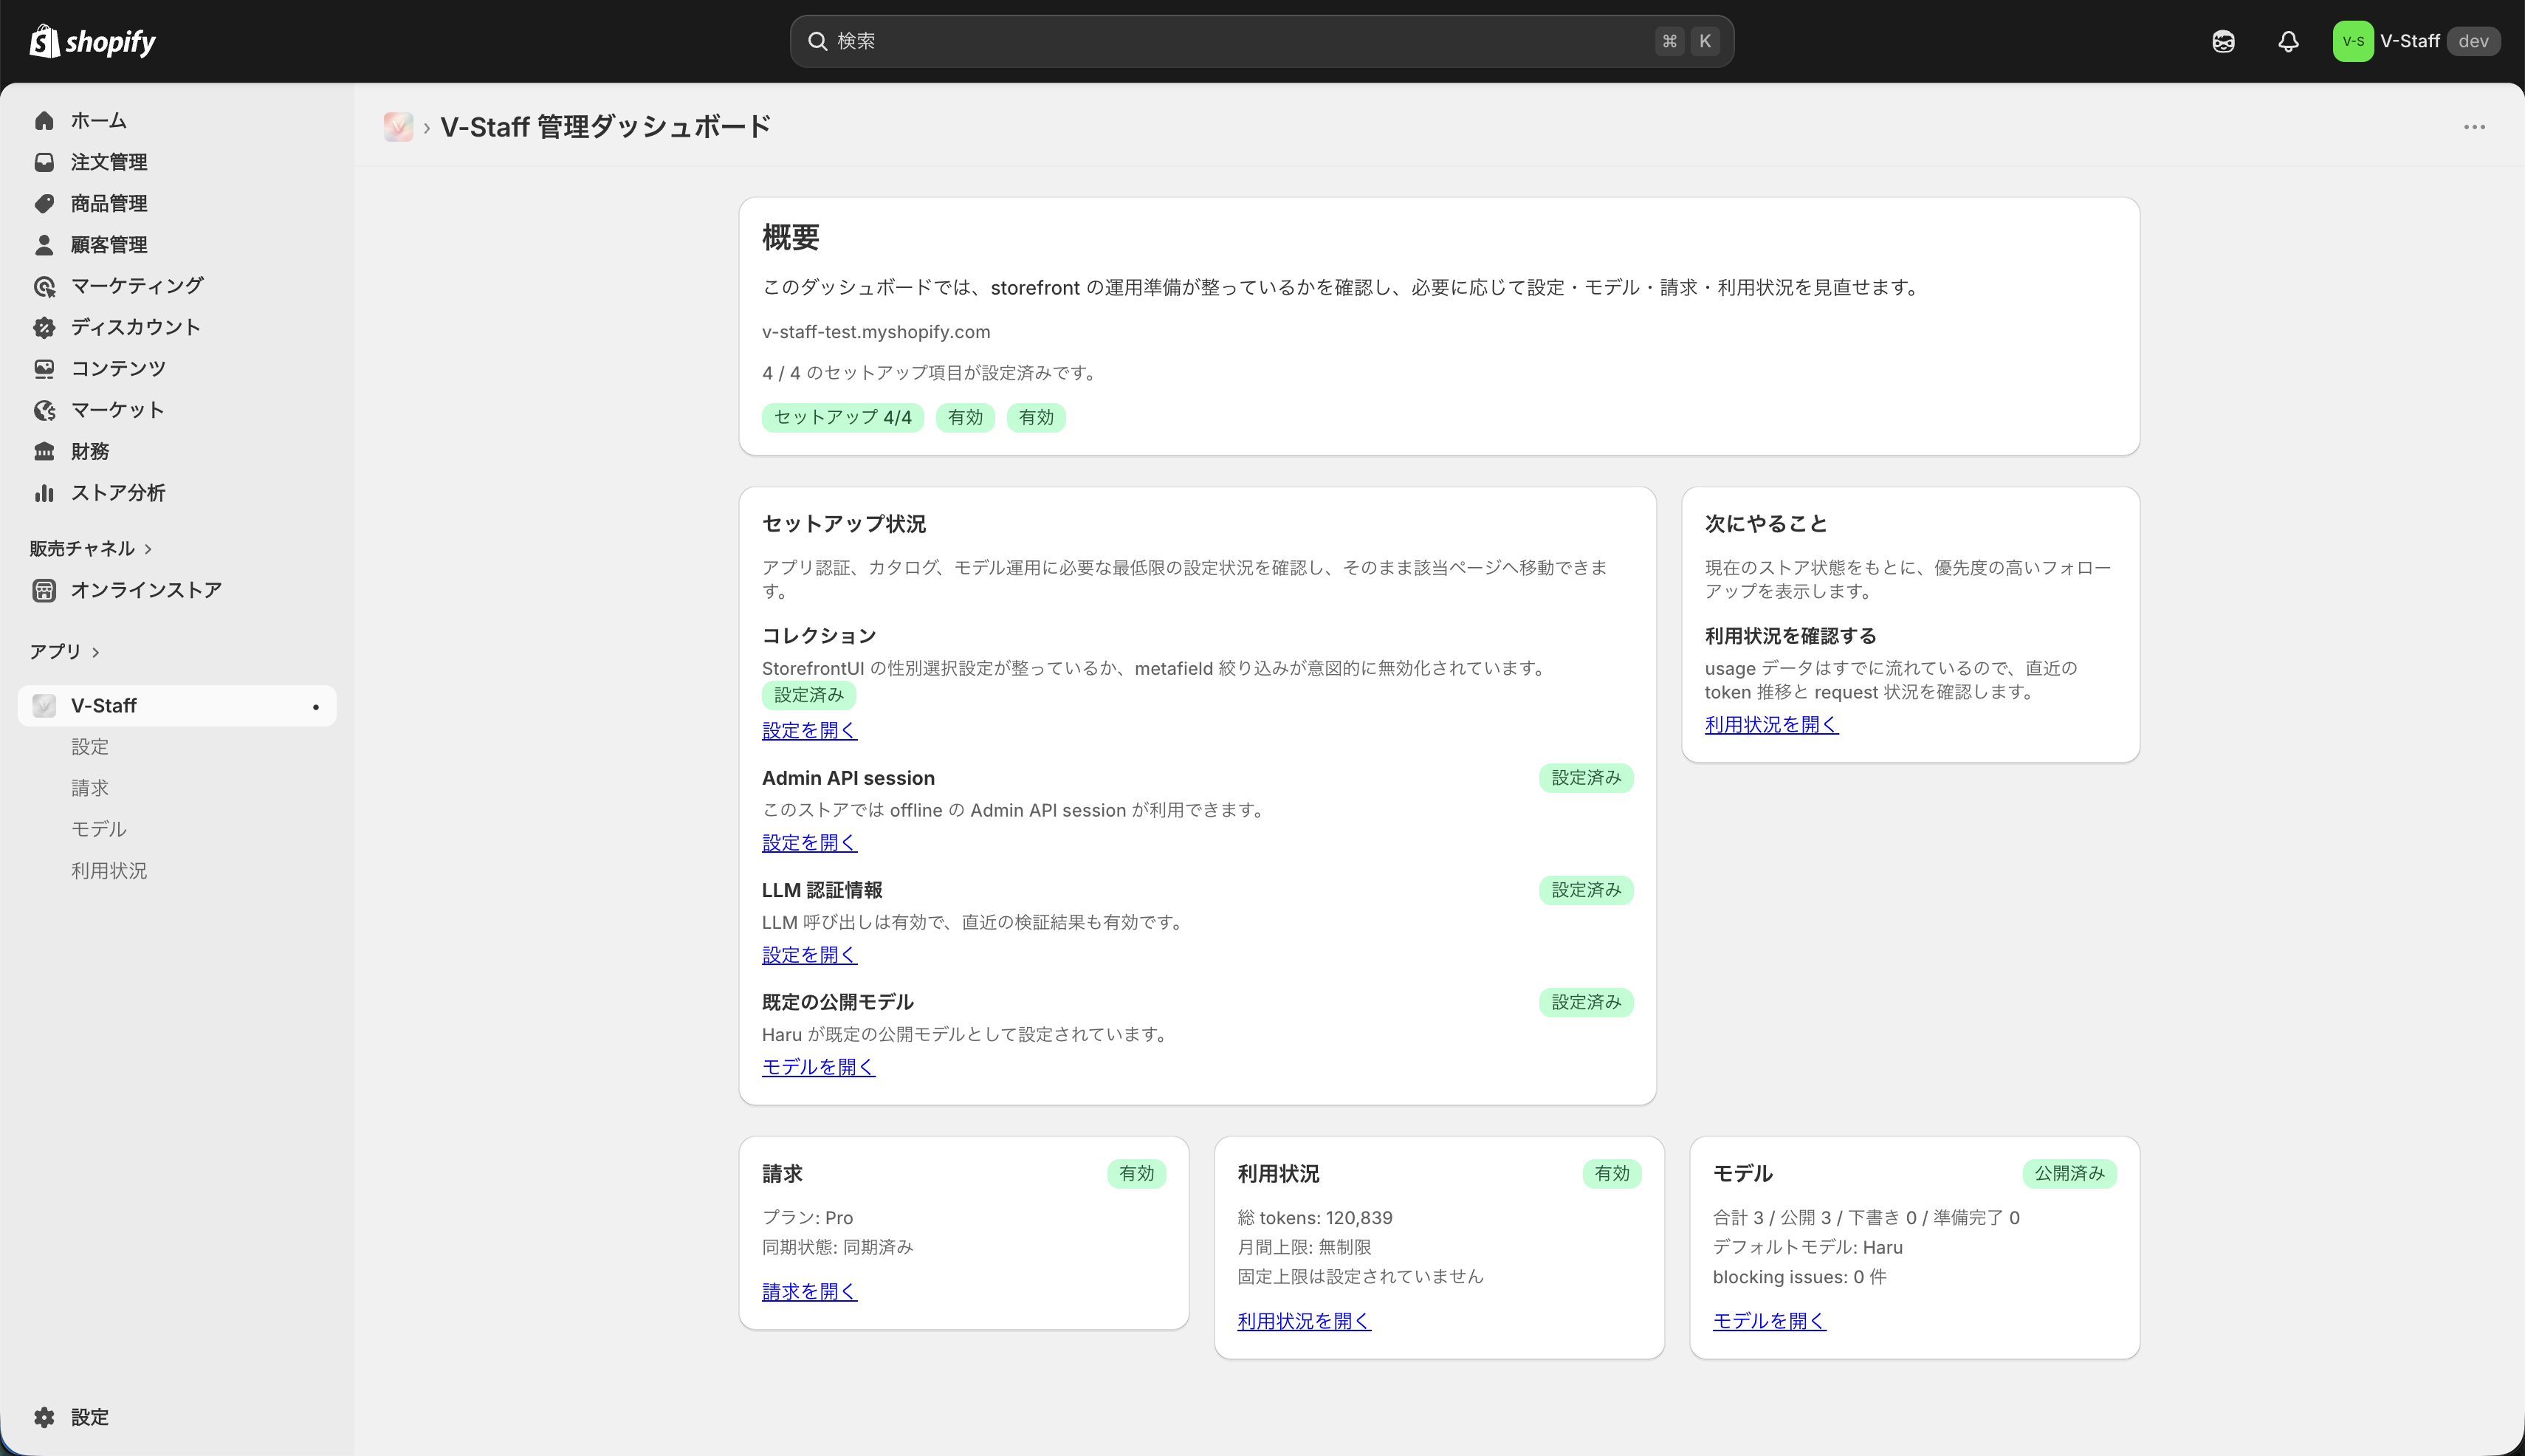This screenshot has height=1456, width=2525.
Task: Click 月間上限: 無制限 text
Action: tap(1304, 1247)
